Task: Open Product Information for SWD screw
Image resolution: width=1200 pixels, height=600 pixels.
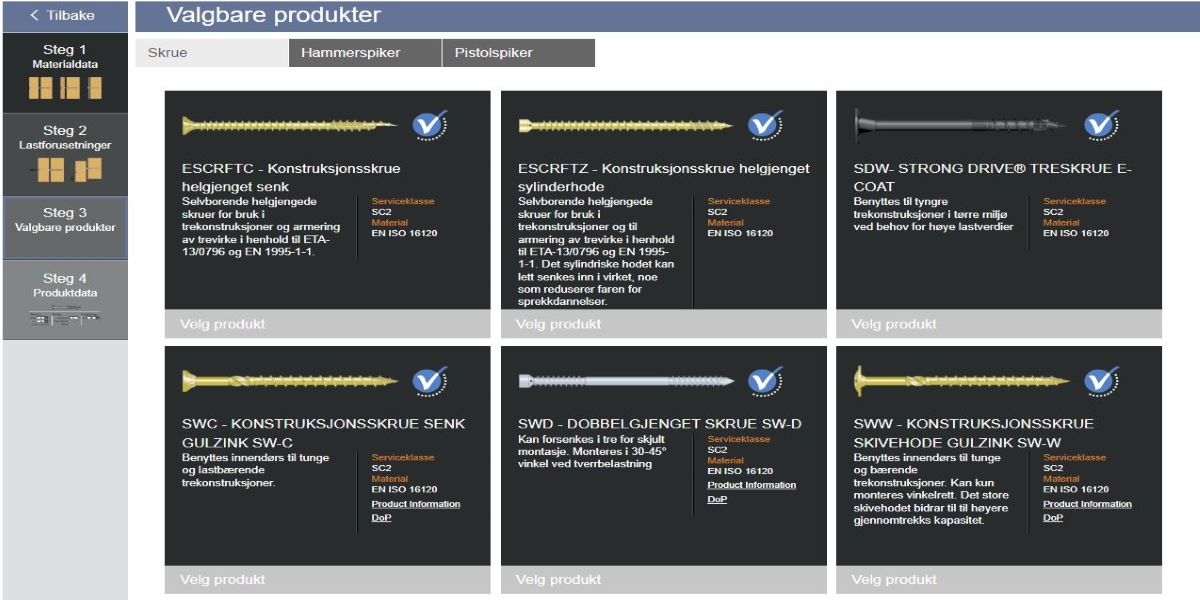Action: point(752,485)
